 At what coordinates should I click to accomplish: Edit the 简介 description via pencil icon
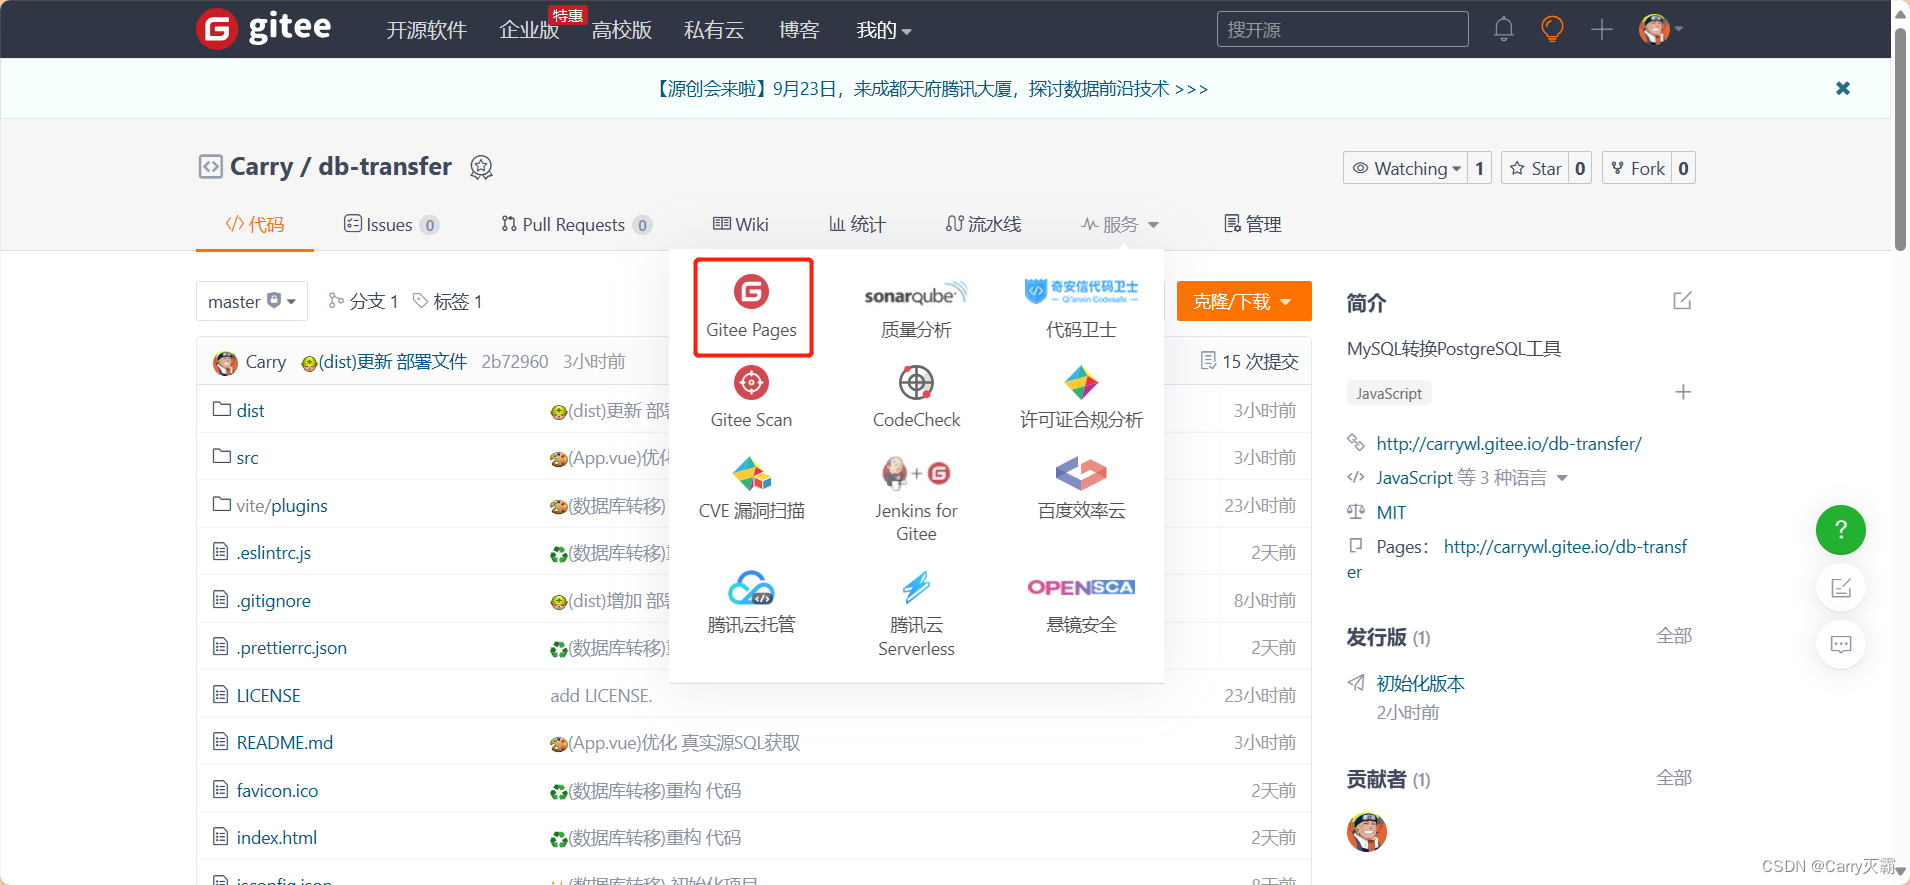[x=1682, y=301]
